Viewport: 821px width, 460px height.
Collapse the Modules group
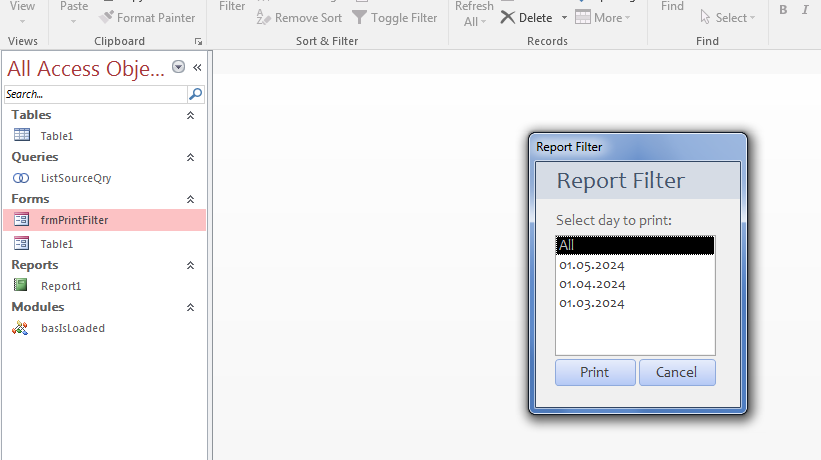pos(191,307)
